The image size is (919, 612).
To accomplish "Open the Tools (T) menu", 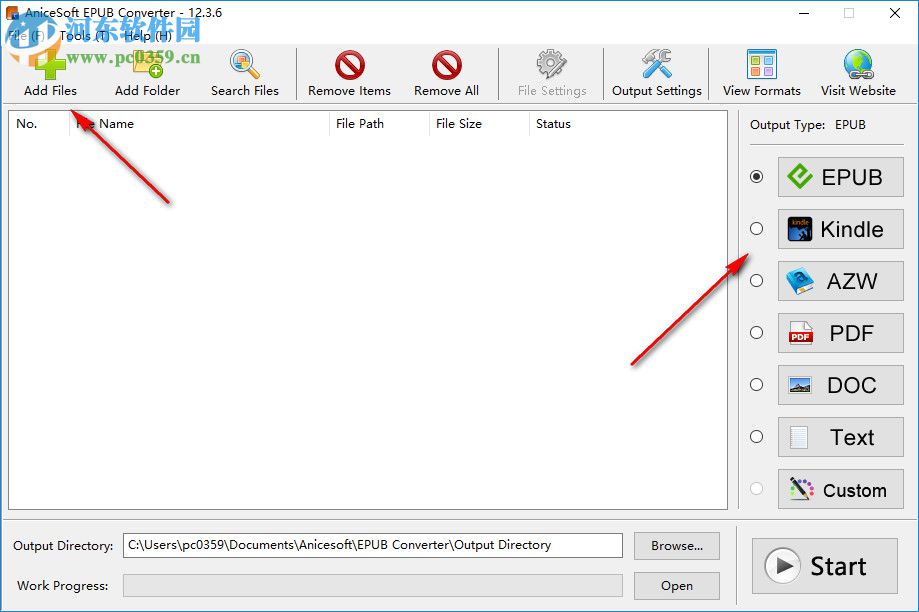I will [84, 36].
